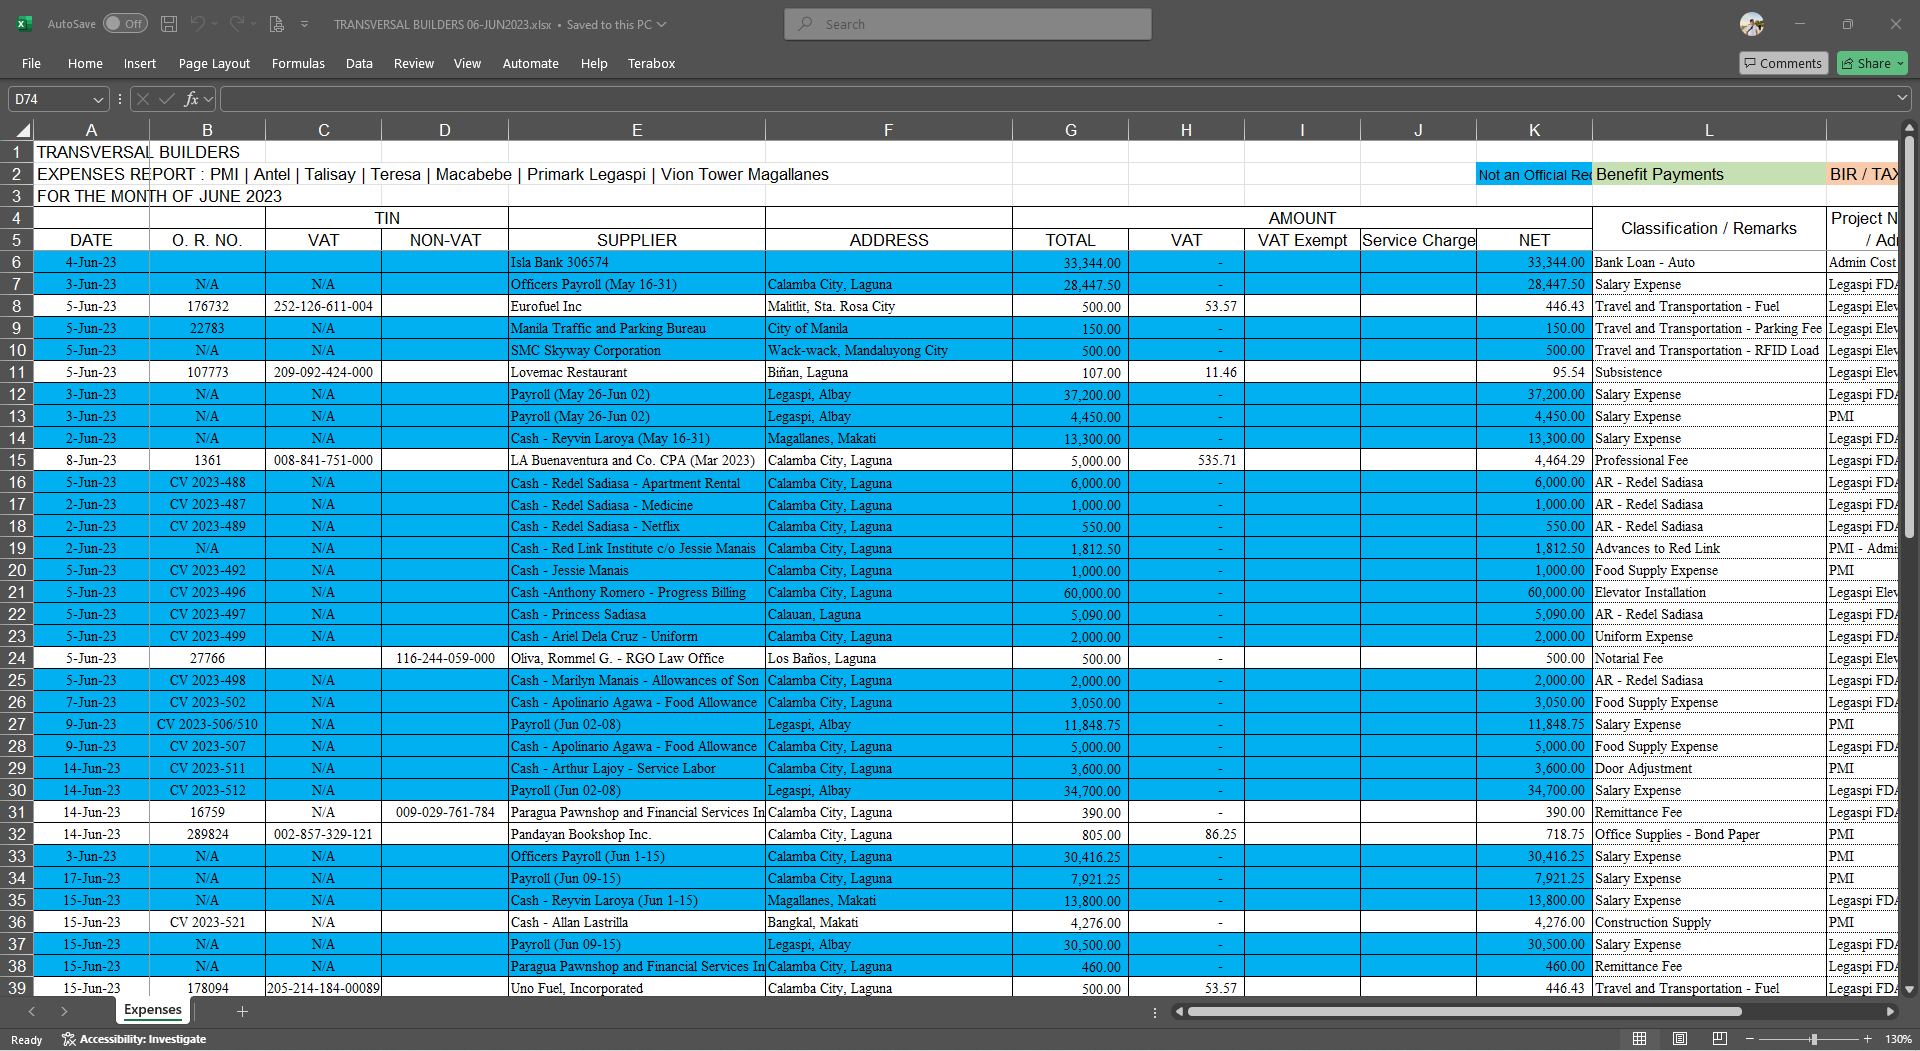
Task: Switch to Page Break Preview icon
Action: [1719, 1039]
